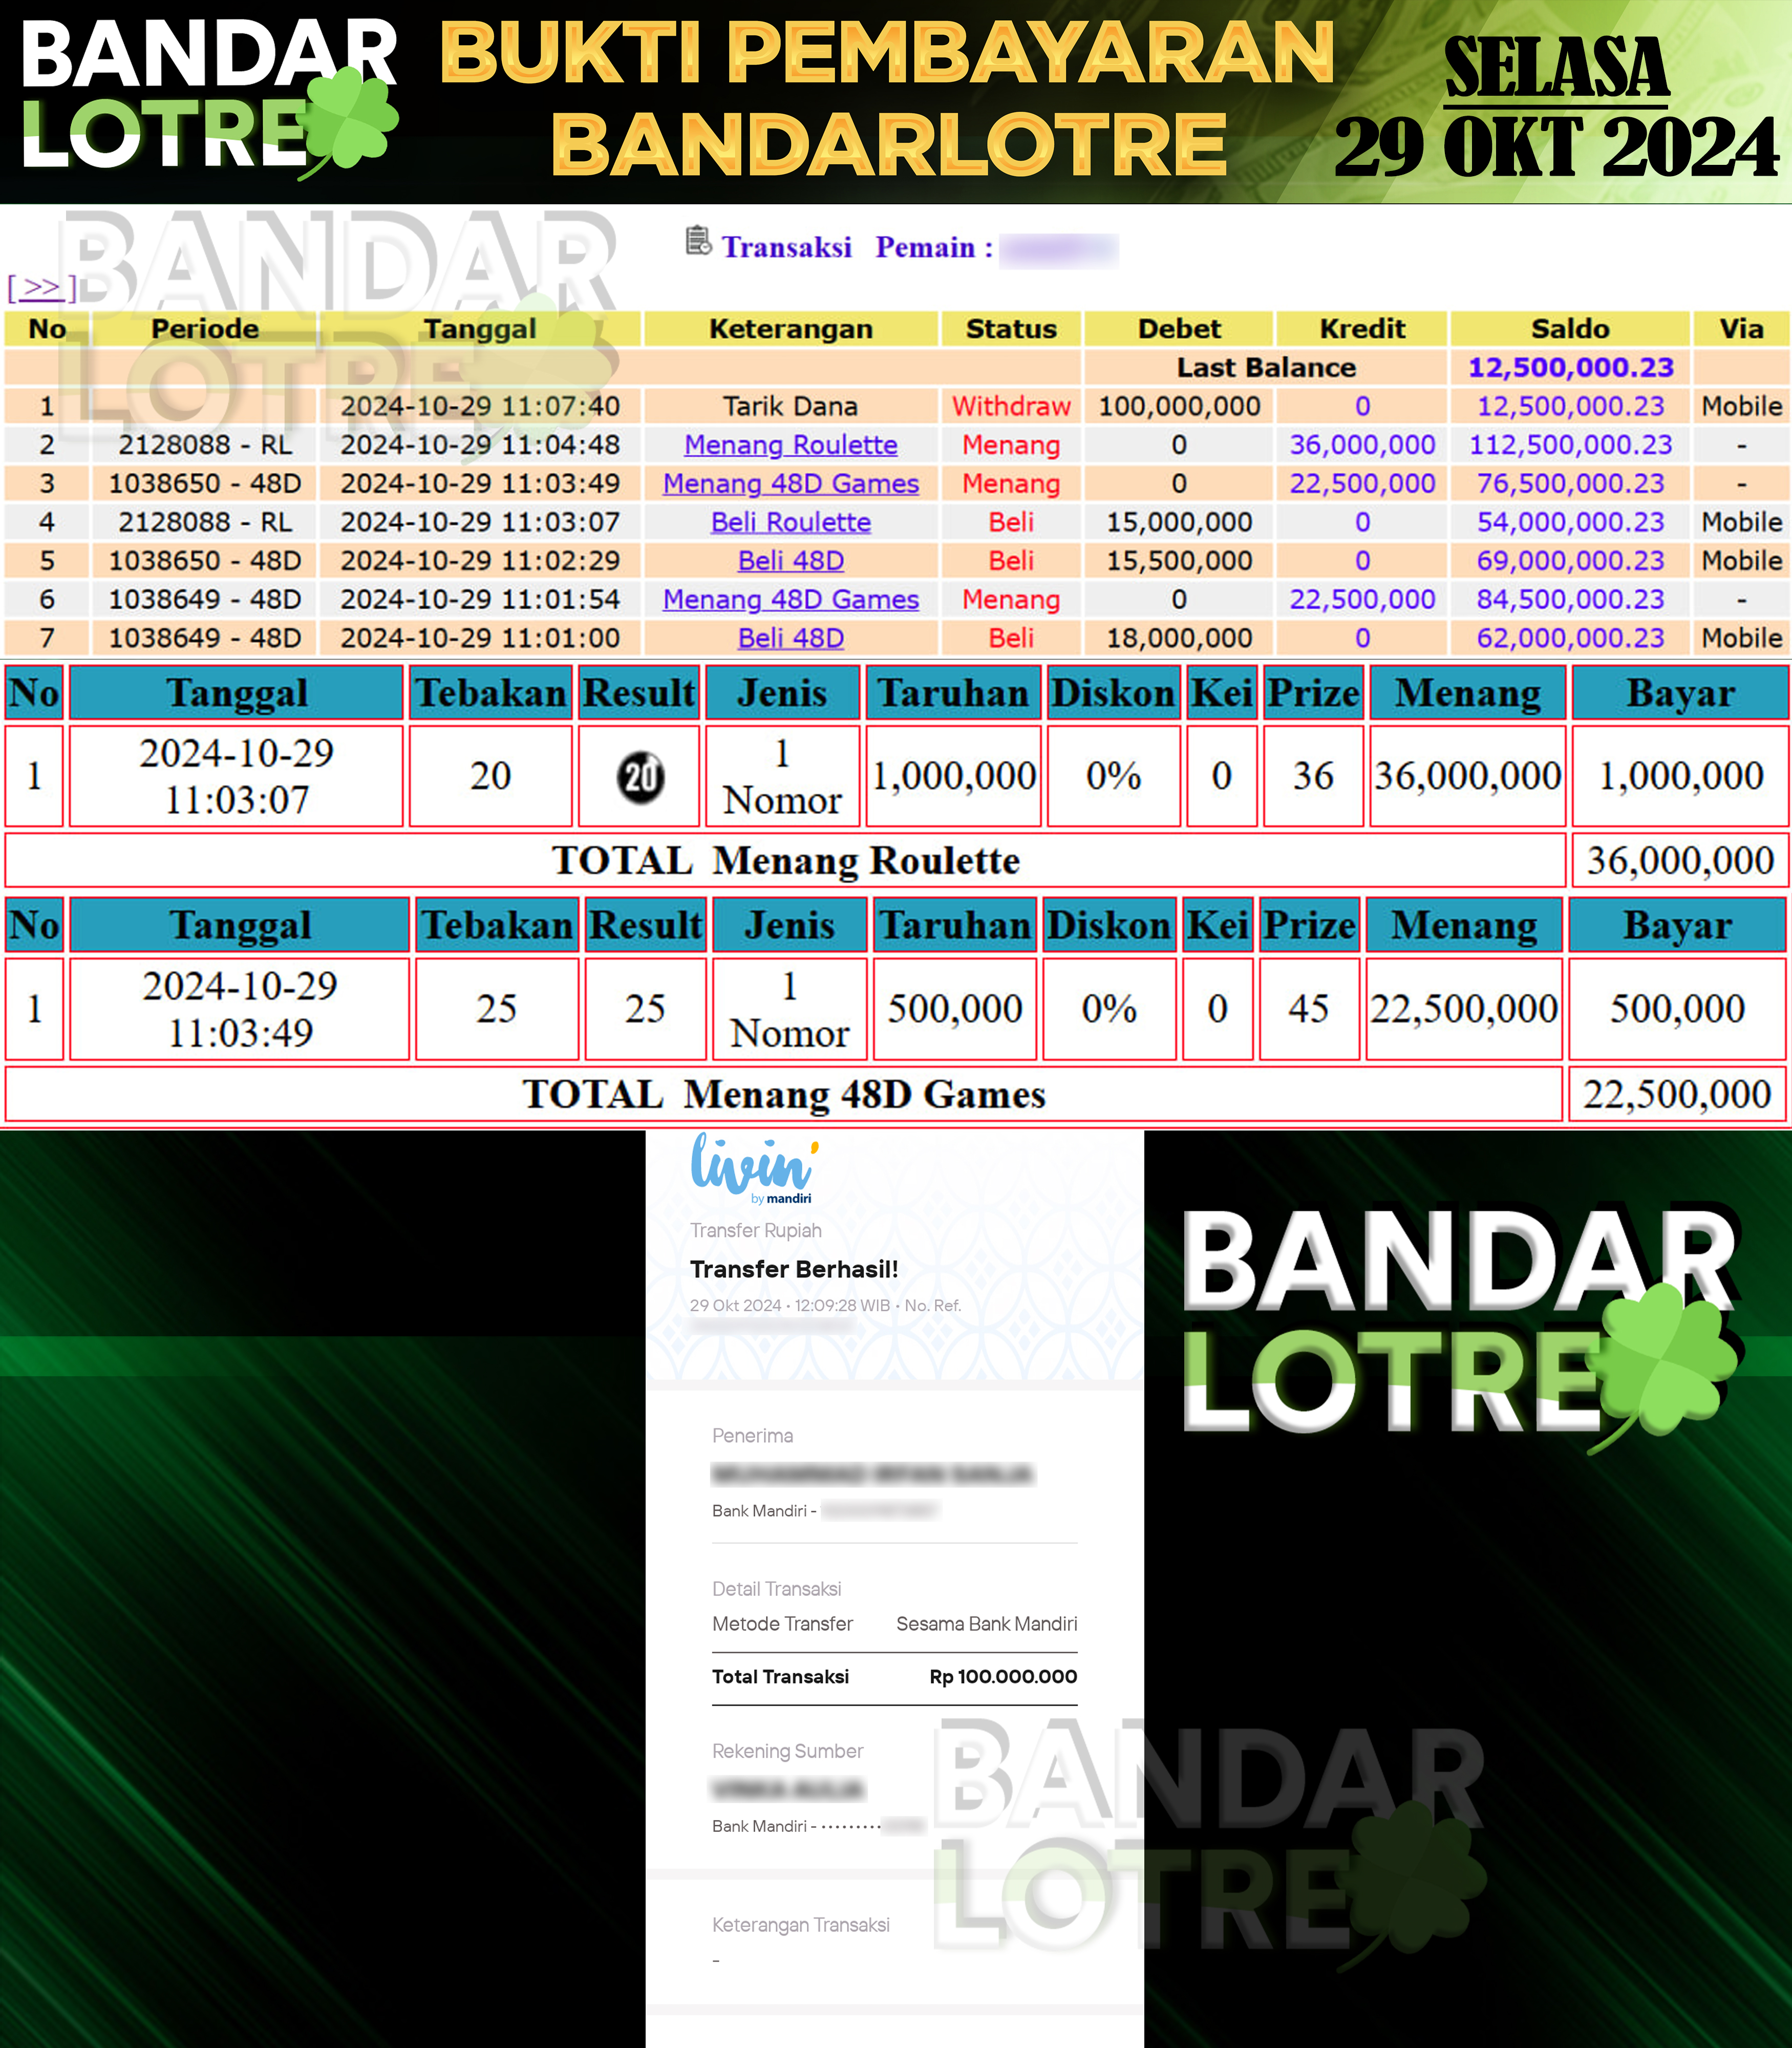Select debet amount 18,000,000
The height and width of the screenshot is (2048, 1792).
click(x=1179, y=638)
